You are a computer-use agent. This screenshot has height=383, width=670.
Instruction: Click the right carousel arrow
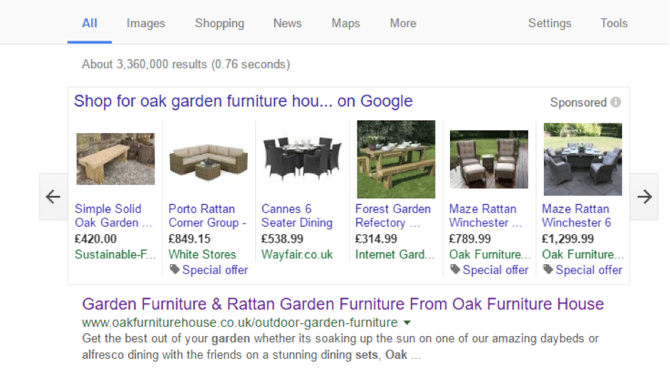(x=644, y=197)
